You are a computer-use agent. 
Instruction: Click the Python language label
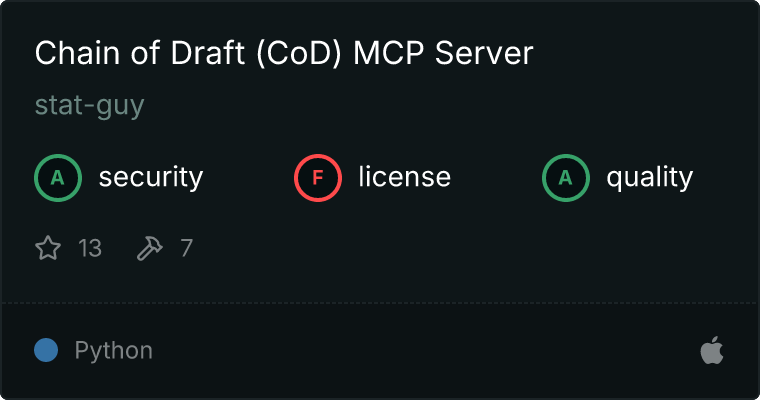pyautogui.click(x=113, y=351)
